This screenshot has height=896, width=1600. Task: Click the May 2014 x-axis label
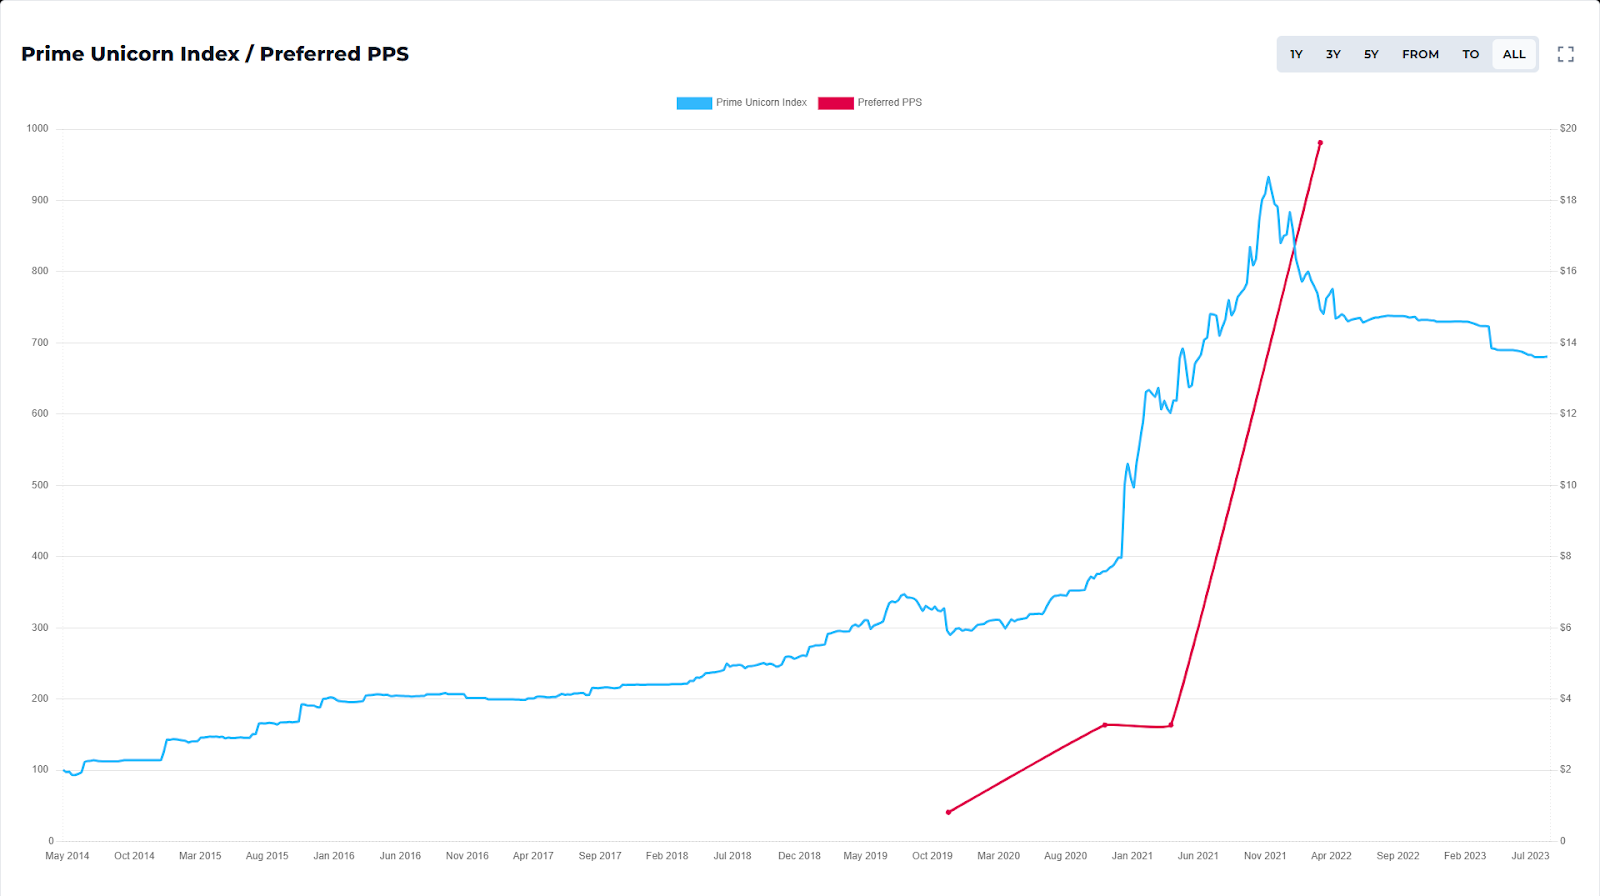coord(67,856)
